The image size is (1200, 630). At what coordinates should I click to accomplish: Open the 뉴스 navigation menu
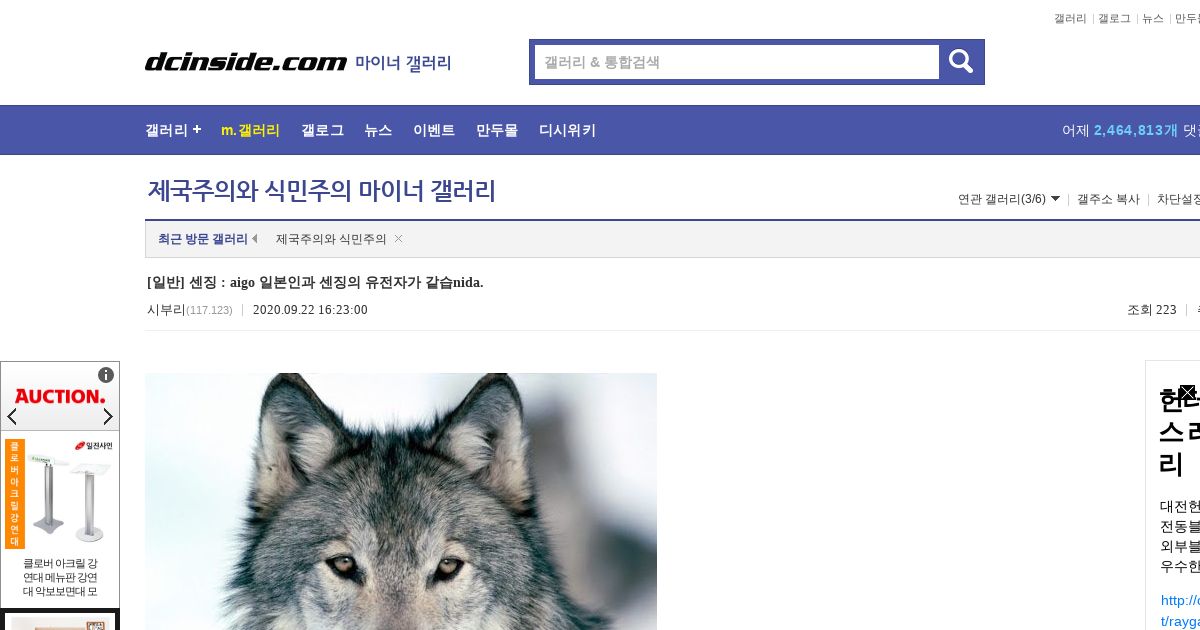(x=378, y=130)
